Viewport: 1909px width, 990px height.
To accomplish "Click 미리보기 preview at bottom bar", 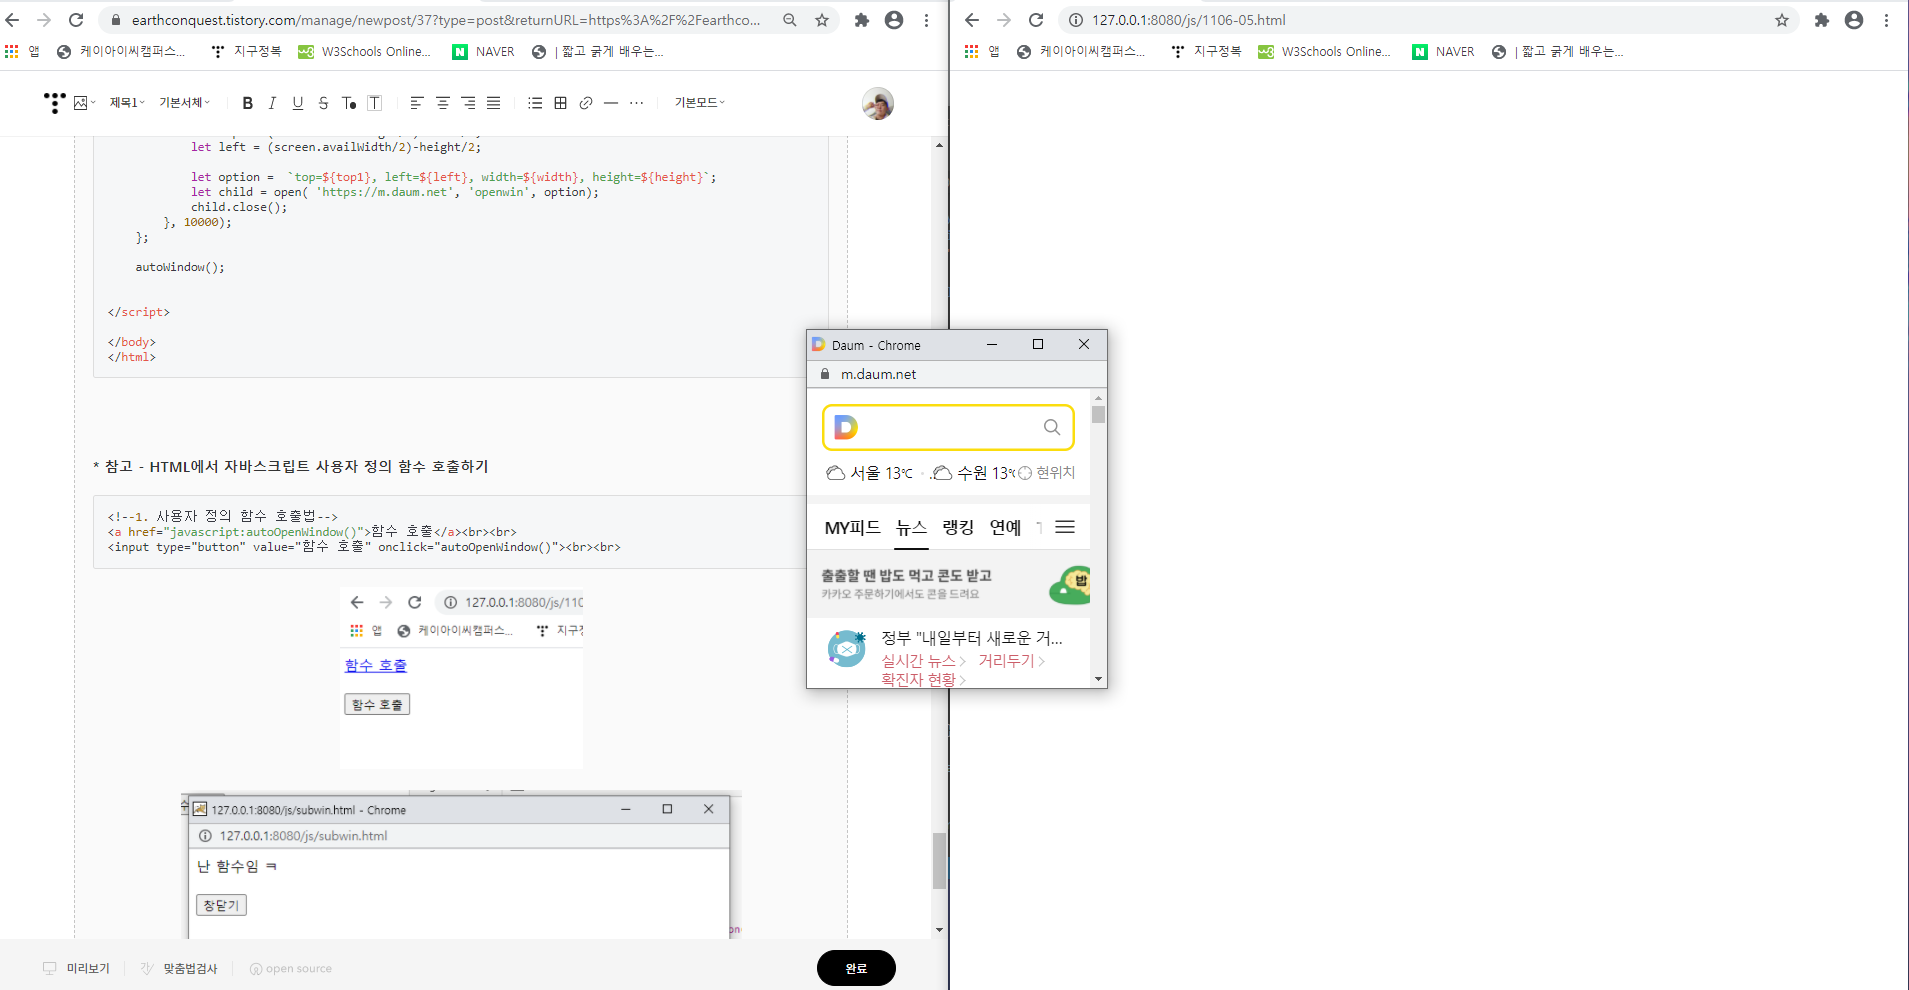I will tap(77, 968).
